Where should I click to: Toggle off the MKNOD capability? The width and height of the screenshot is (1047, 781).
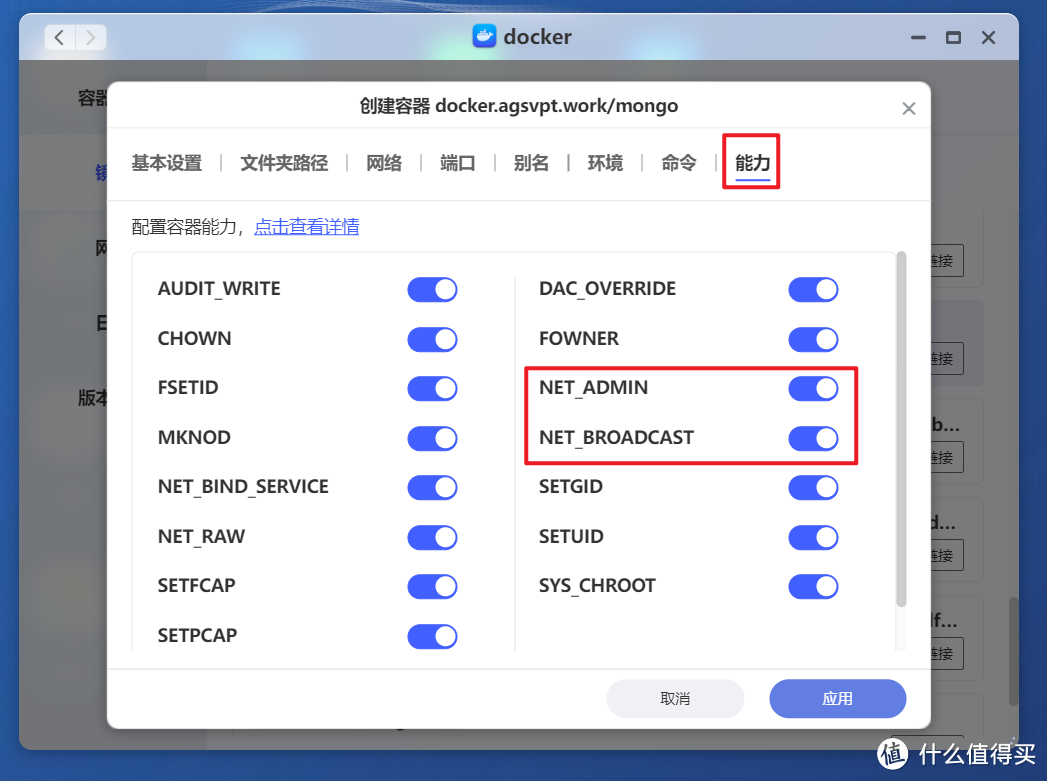coord(432,437)
